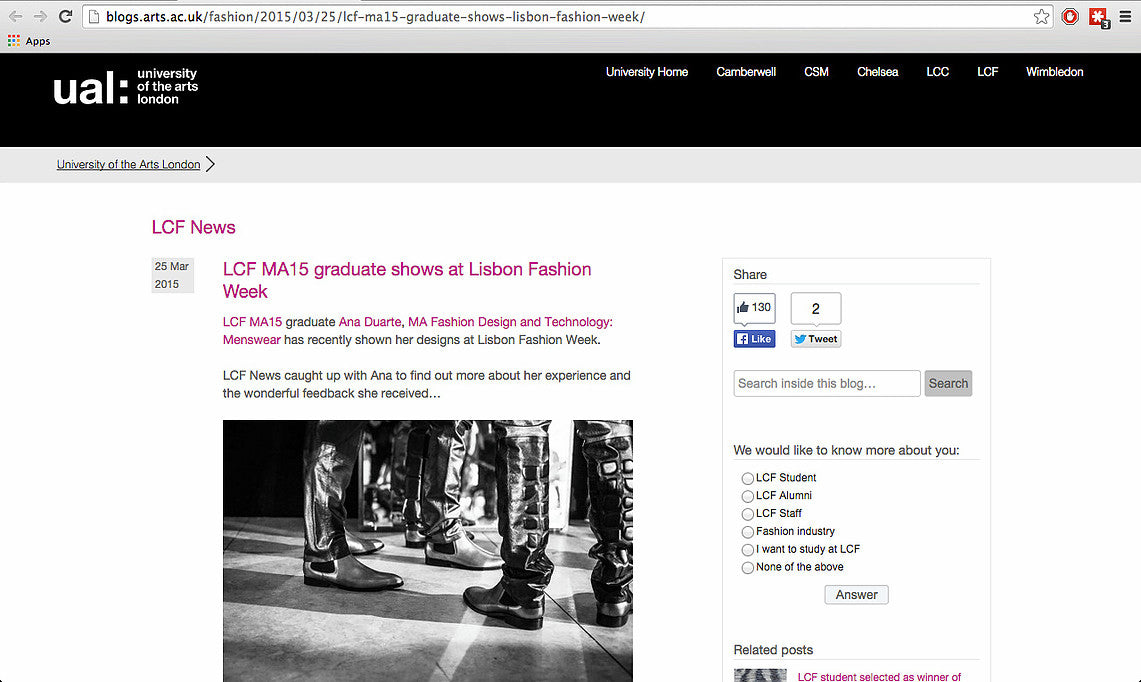This screenshot has width=1141, height=682.
Task: Click the breadcrumb chevron after University of the Arts London
Action: (x=210, y=164)
